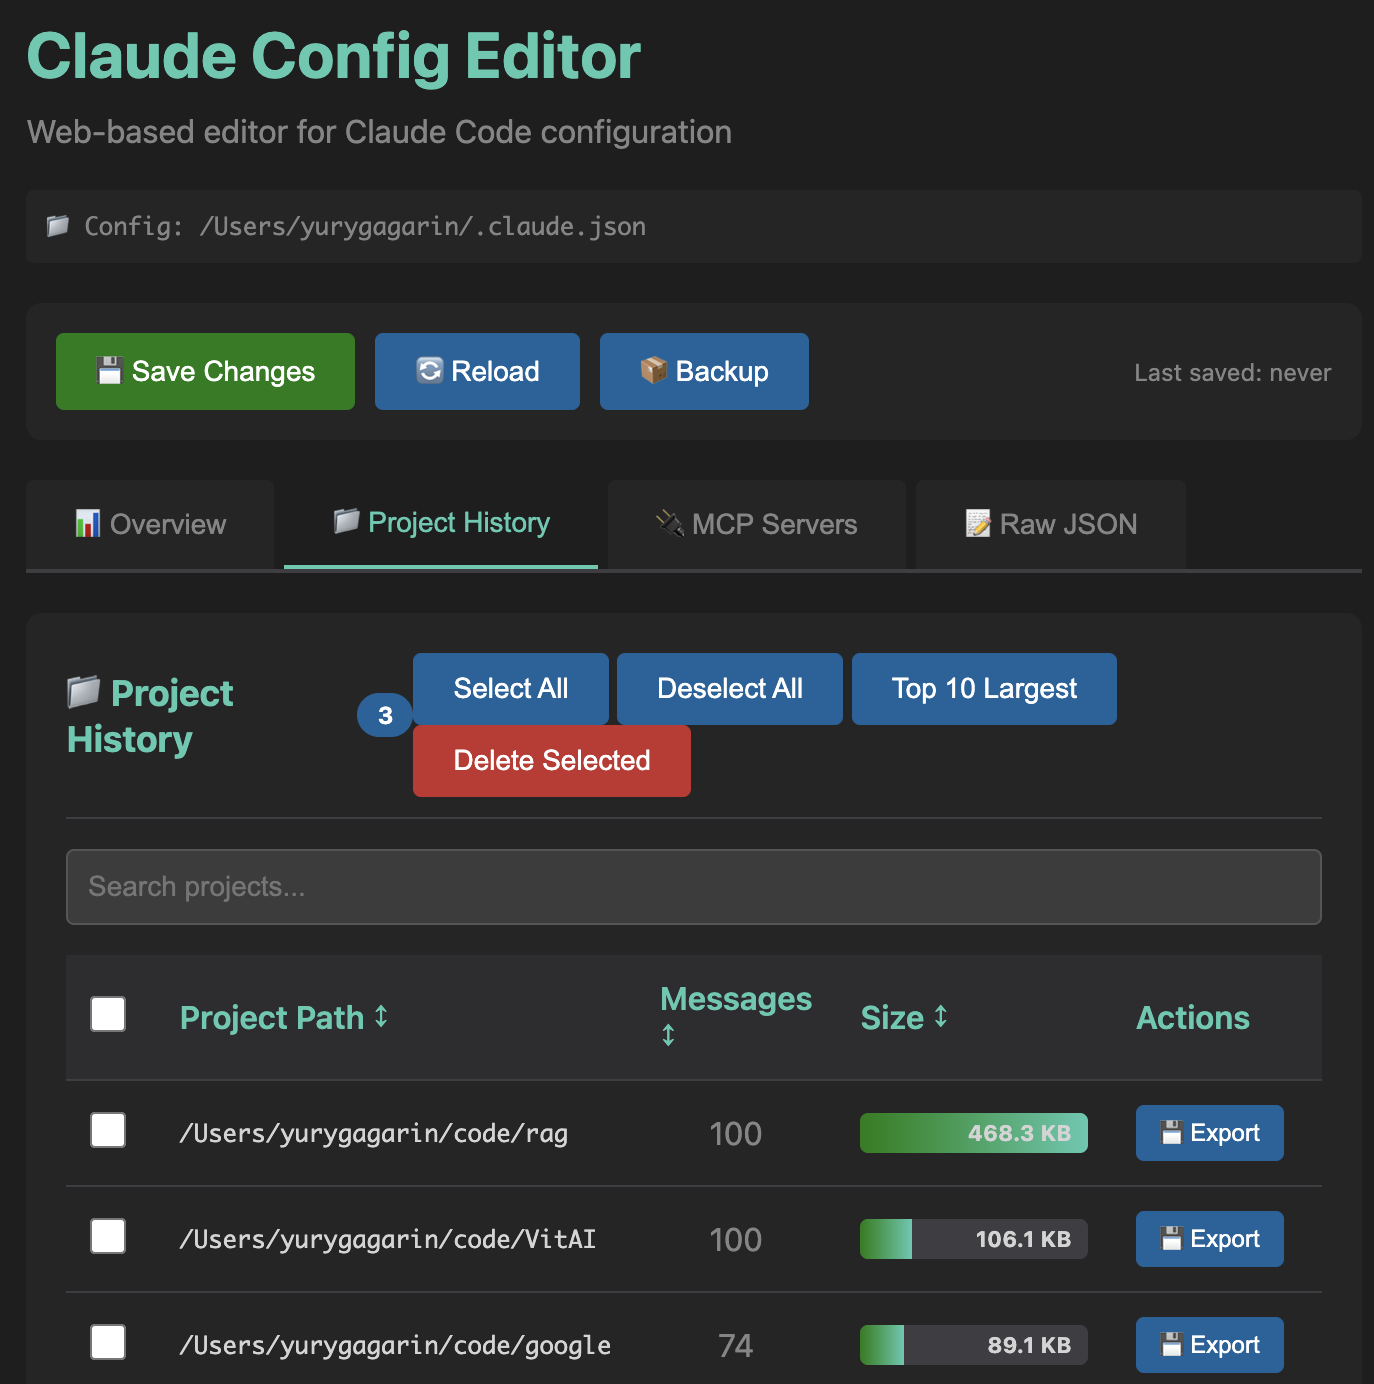Click the Config: /Users/yurygagarin/.claude.json path

(x=365, y=227)
